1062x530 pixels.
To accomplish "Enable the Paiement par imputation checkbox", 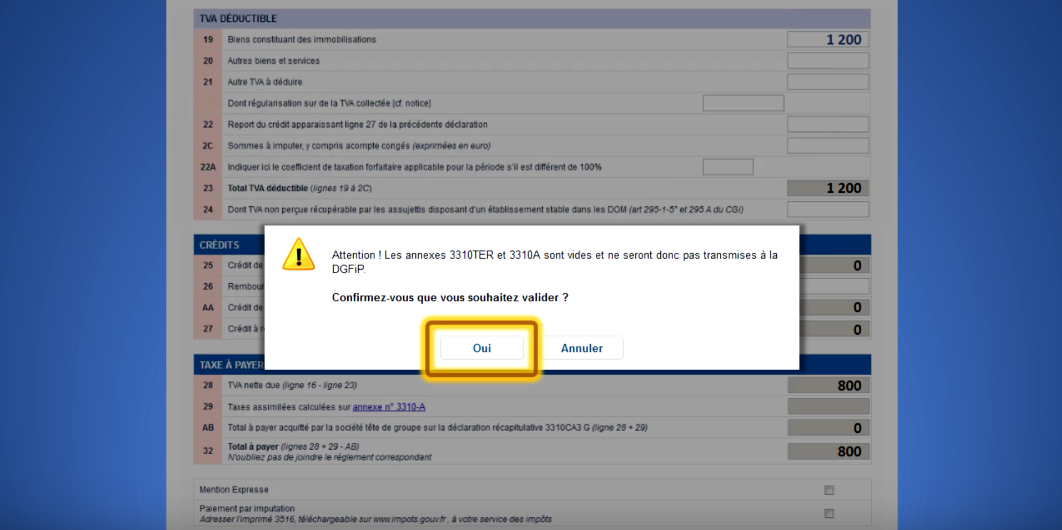I will [x=828, y=513].
